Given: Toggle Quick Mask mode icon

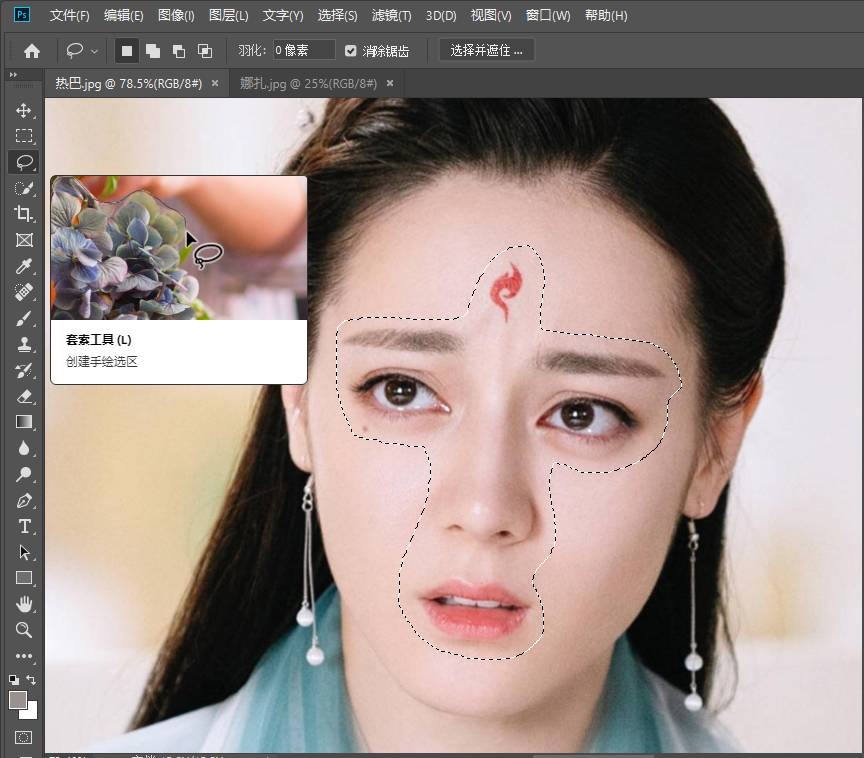Looking at the screenshot, I should tap(24, 738).
